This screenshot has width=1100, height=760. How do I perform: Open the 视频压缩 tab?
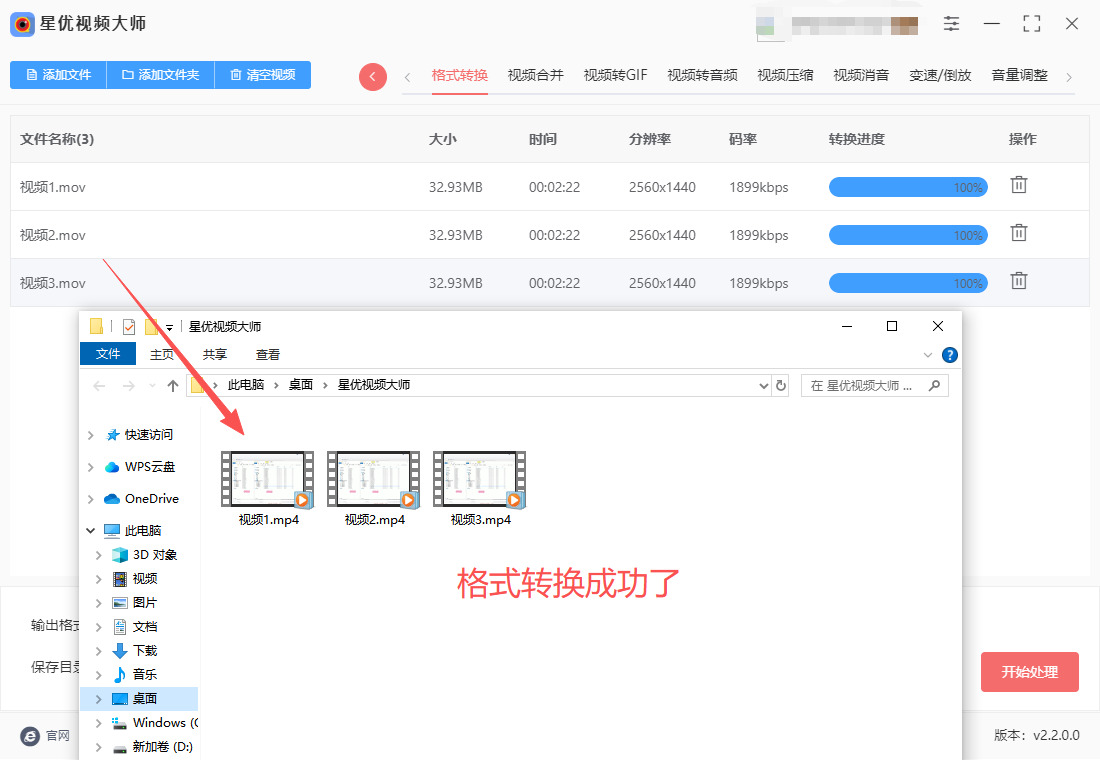pyautogui.click(x=785, y=75)
